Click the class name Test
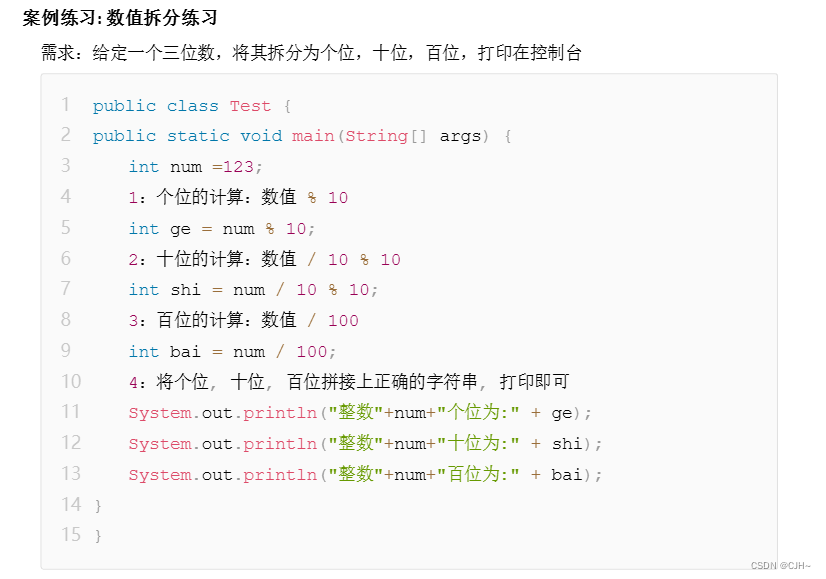 (x=250, y=106)
